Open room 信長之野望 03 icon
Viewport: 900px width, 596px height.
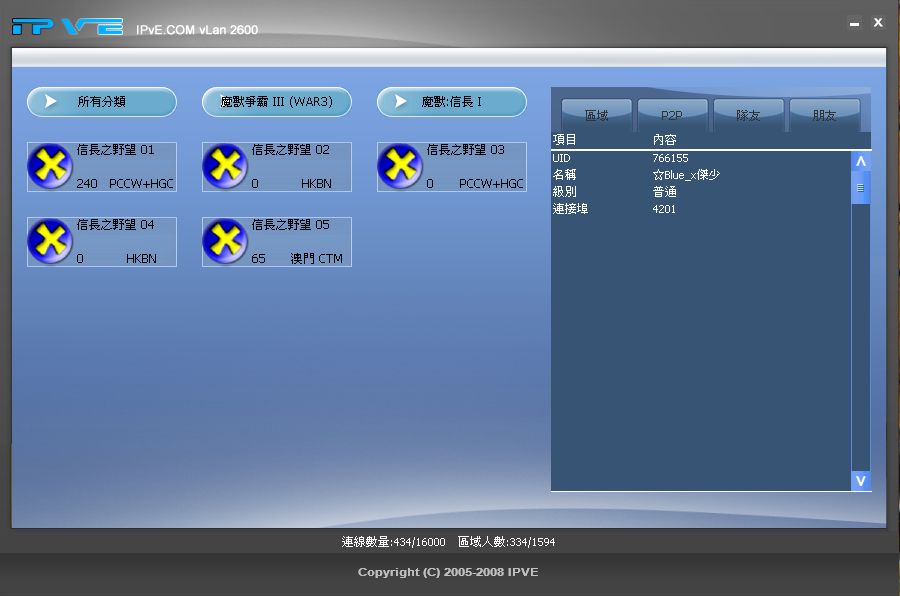click(x=400, y=167)
